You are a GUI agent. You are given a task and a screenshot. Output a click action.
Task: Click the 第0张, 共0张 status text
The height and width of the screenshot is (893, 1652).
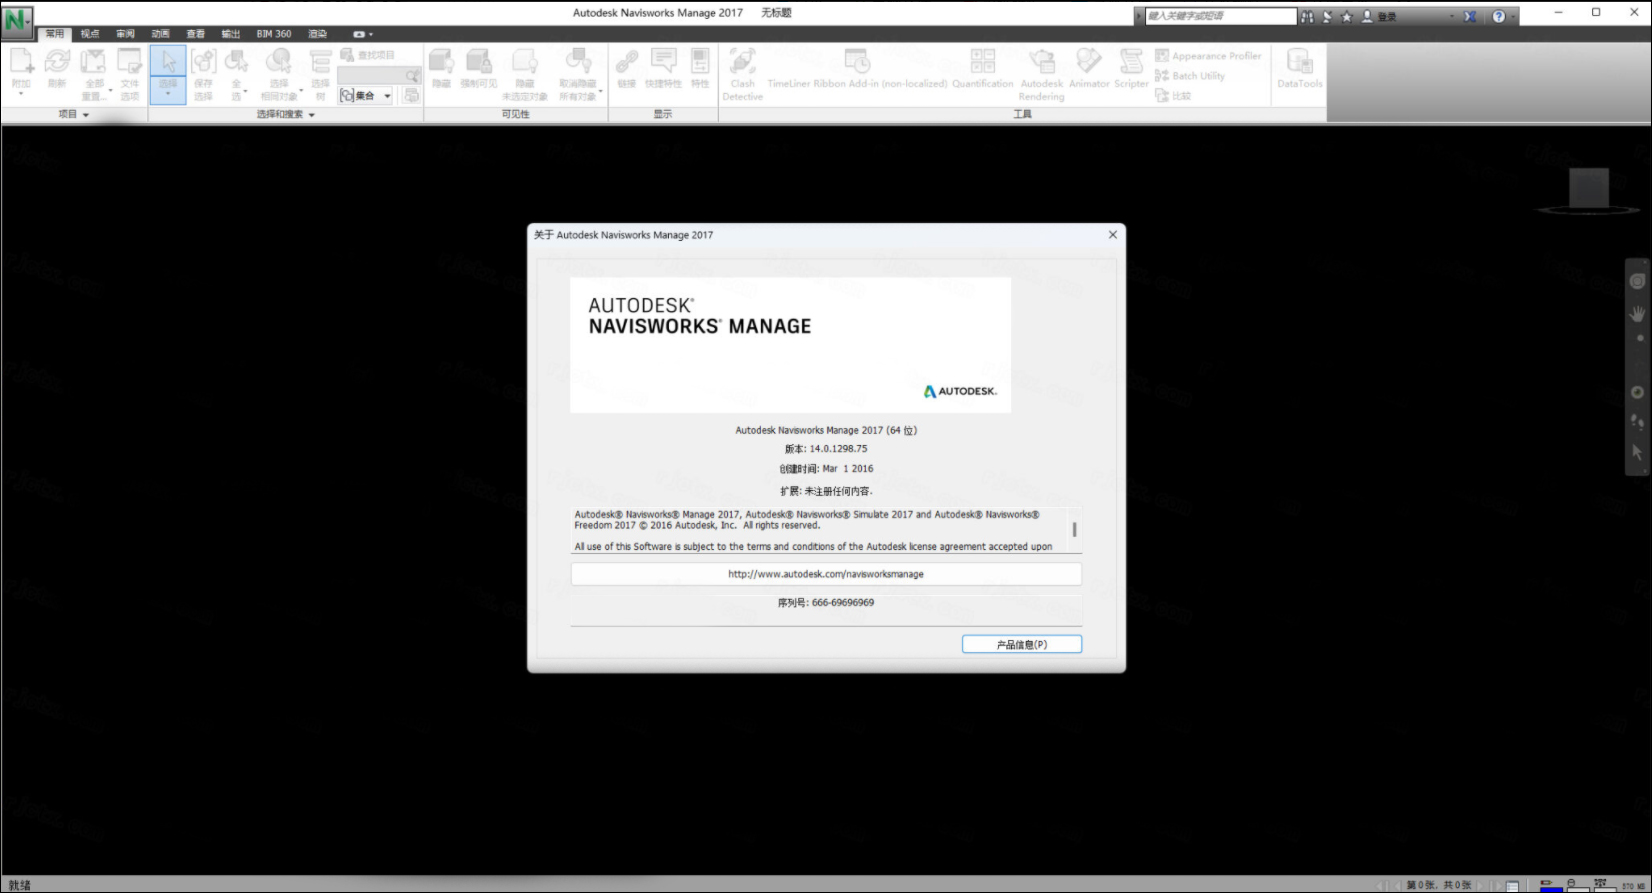point(1439,885)
